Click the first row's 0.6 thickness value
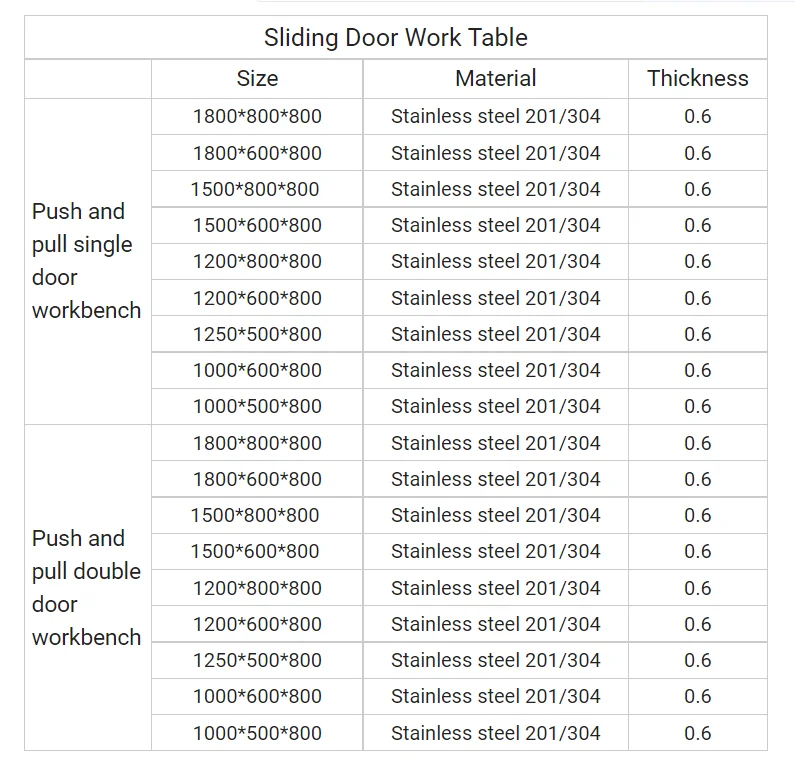Viewport: 795px width, 771px height. [697, 116]
